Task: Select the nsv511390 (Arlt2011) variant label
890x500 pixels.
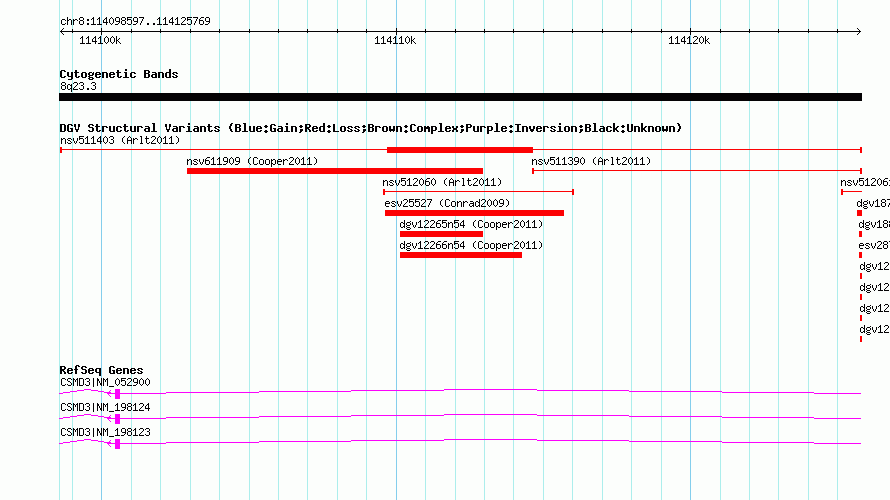Action: (x=591, y=161)
